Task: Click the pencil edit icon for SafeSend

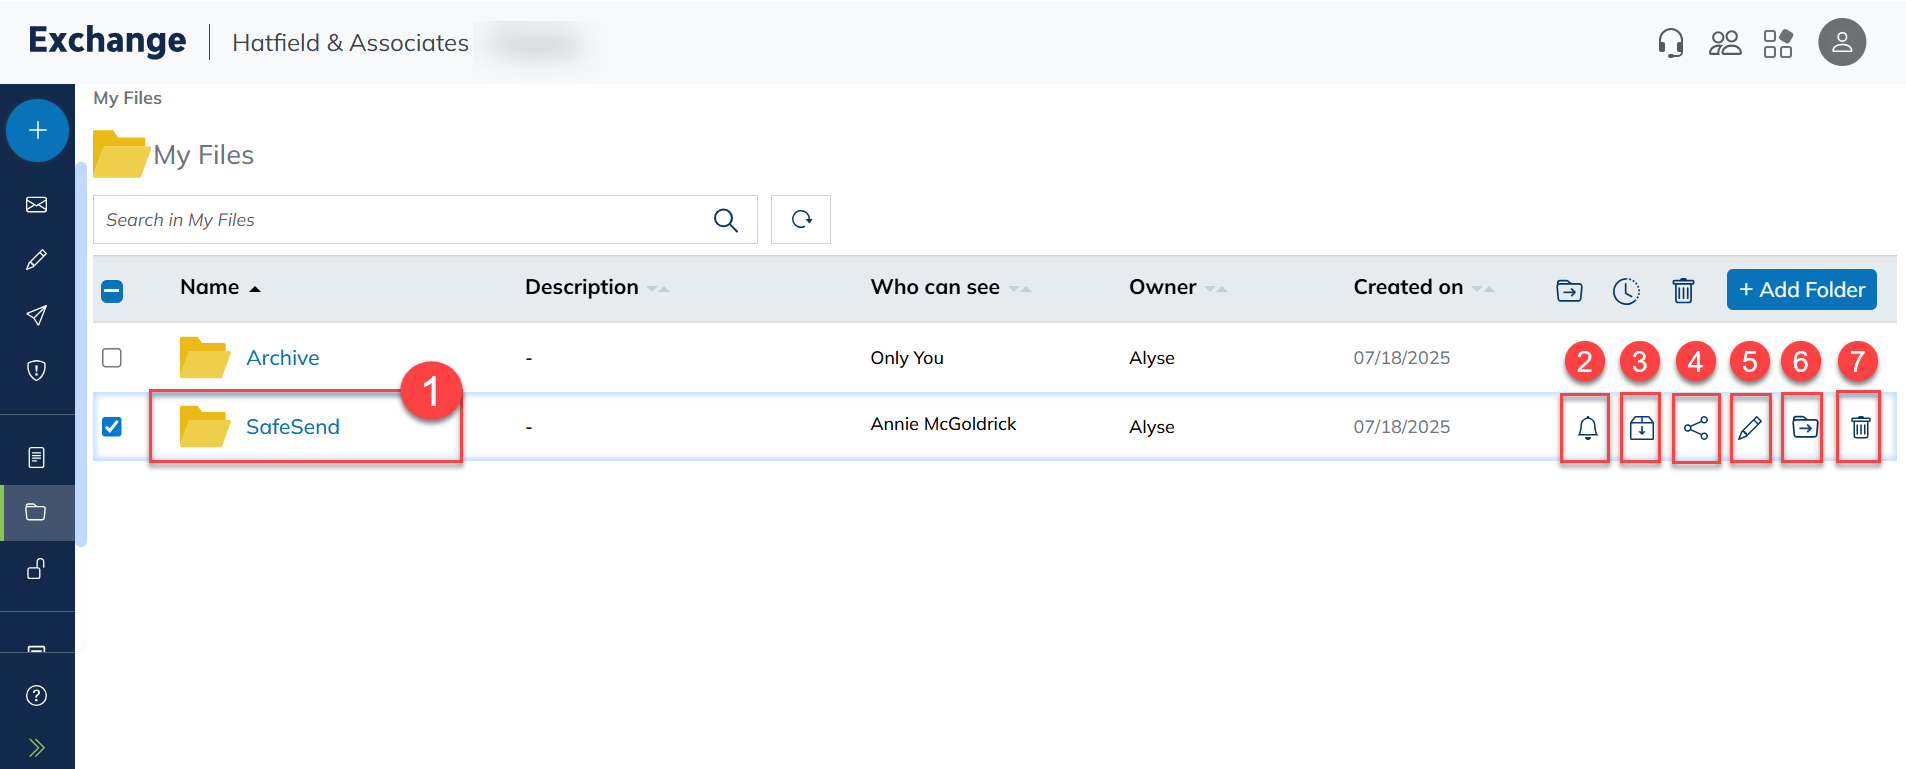Action: coord(1750,429)
